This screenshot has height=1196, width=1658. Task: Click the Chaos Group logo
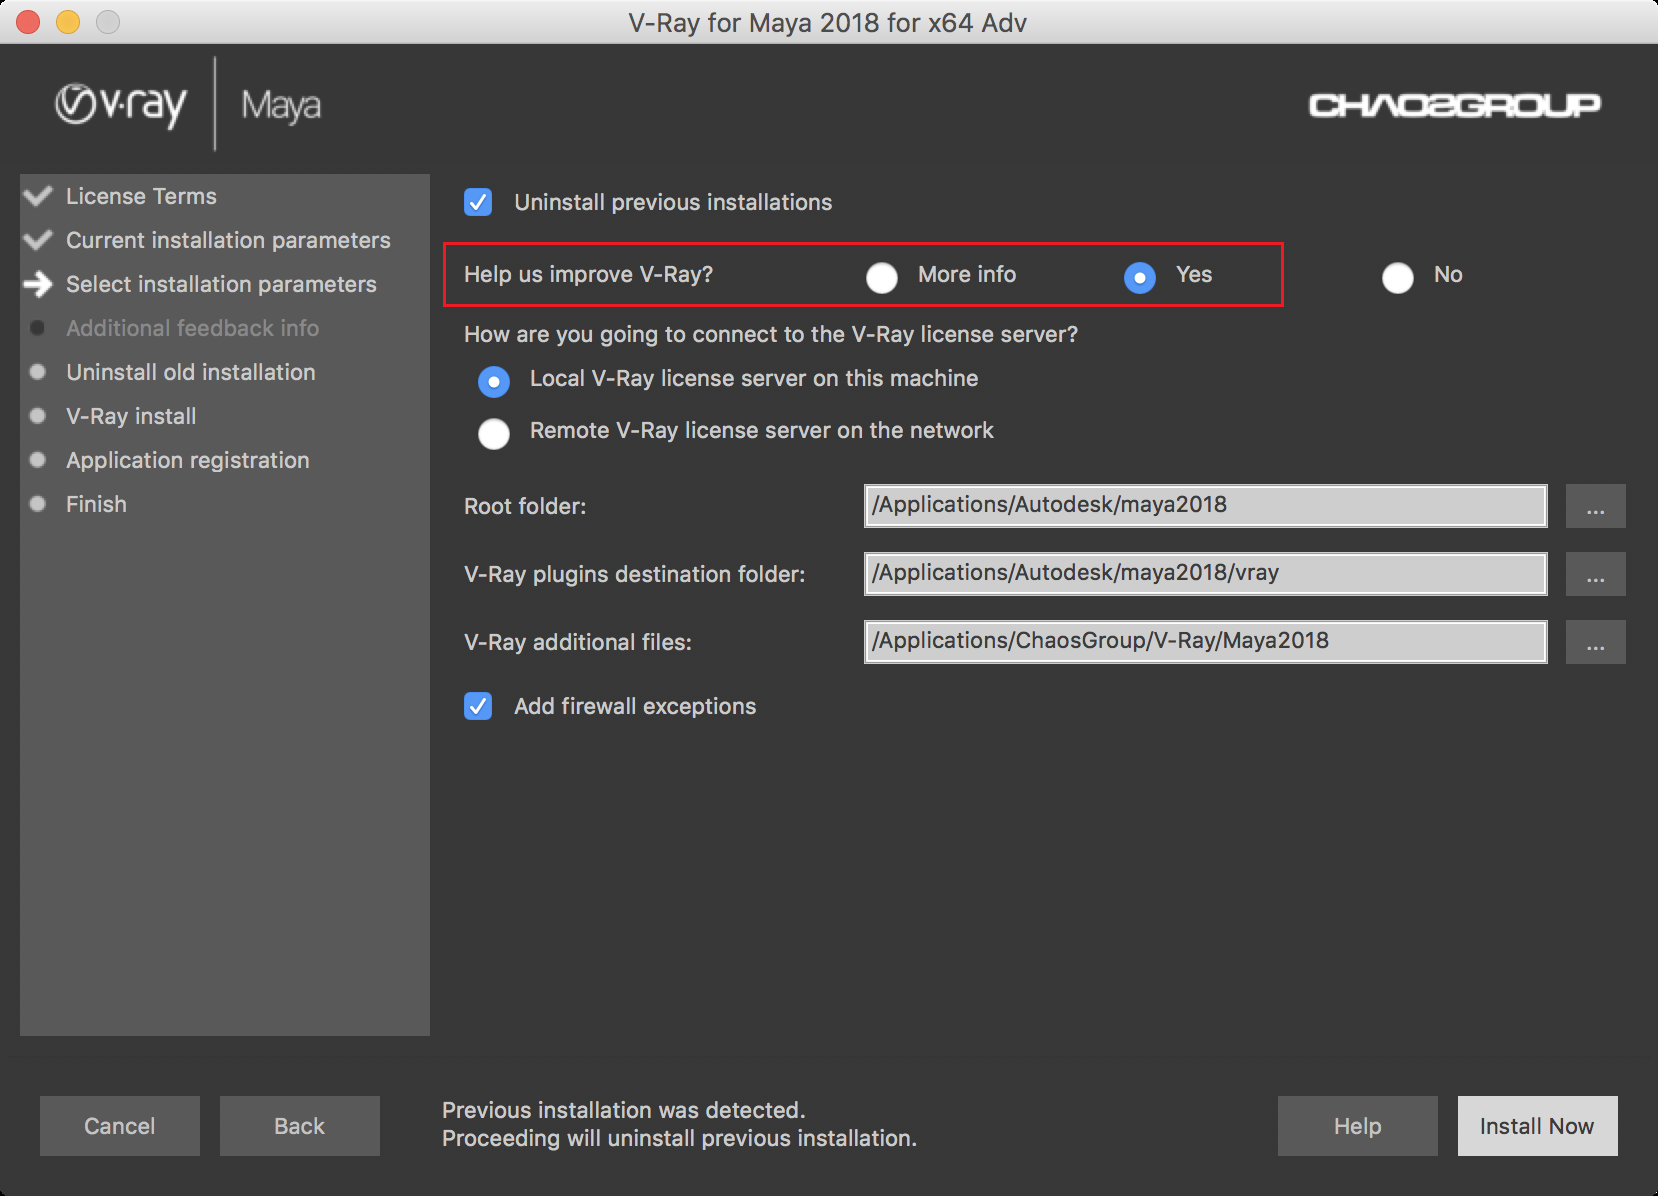pyautogui.click(x=1455, y=105)
